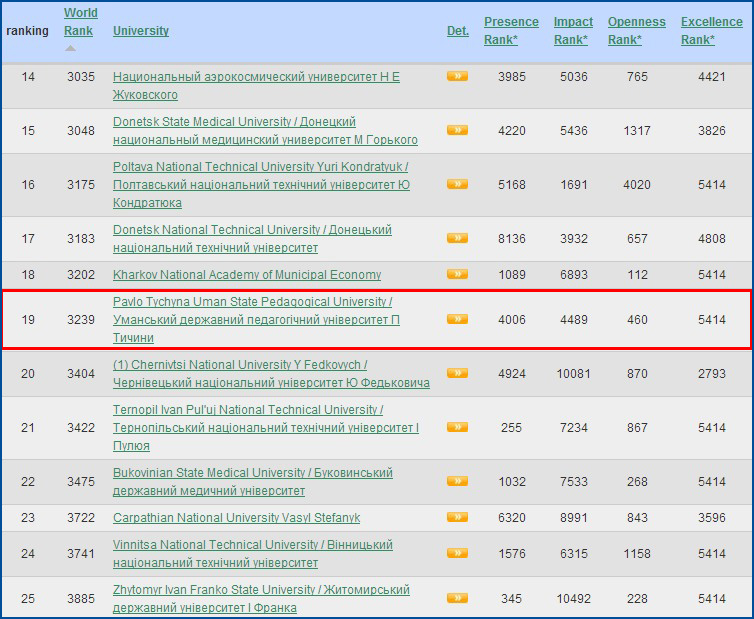Open details icon for Kharkov National Academy
754x619 pixels.
tap(457, 274)
